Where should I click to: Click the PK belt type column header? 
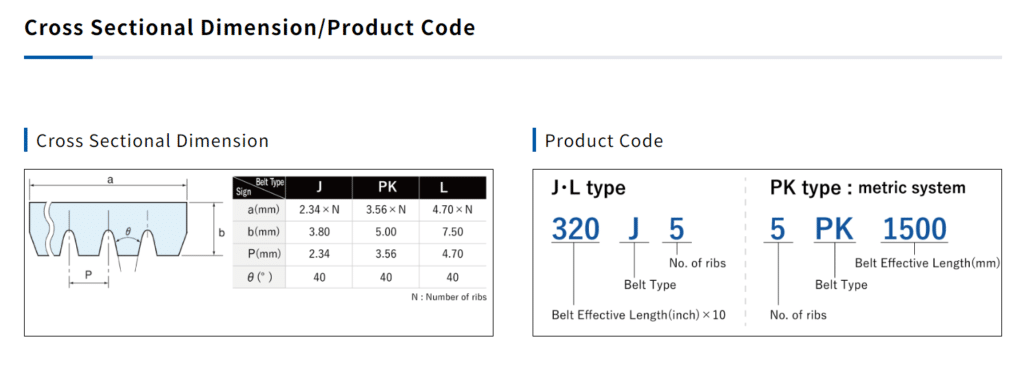[386, 188]
